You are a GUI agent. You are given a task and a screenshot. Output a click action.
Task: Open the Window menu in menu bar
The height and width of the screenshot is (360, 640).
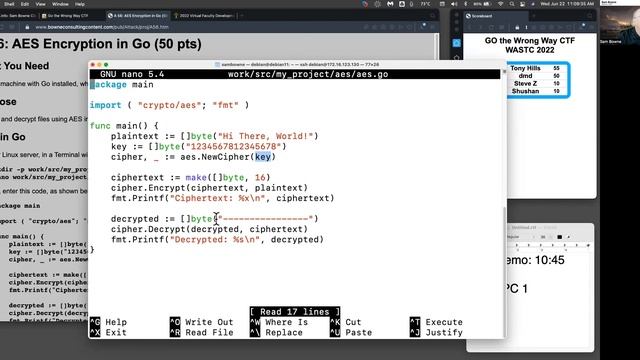click(x=60, y=4)
